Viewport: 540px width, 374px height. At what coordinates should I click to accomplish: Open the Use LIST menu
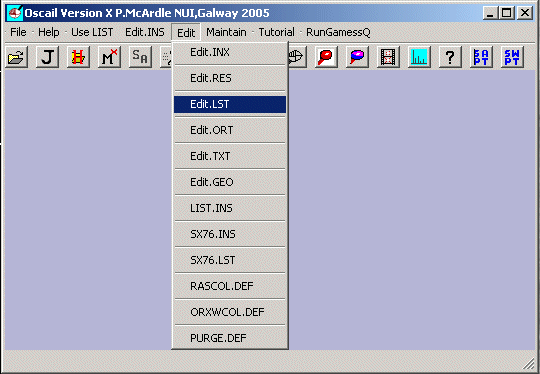[x=92, y=32]
